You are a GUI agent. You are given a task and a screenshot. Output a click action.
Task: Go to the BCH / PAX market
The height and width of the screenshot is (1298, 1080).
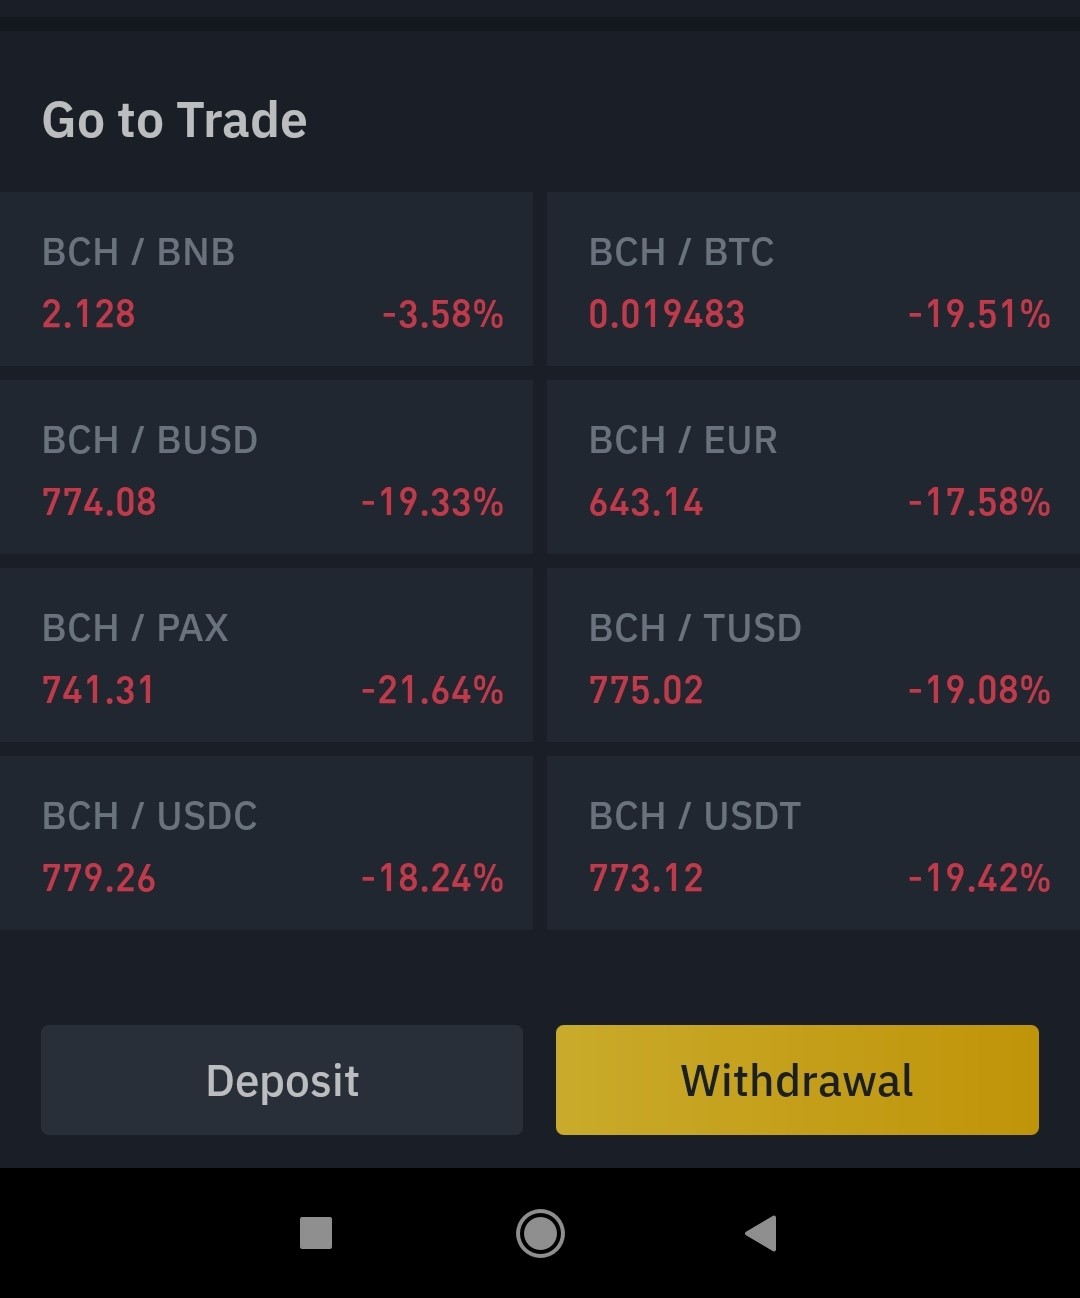[266, 655]
